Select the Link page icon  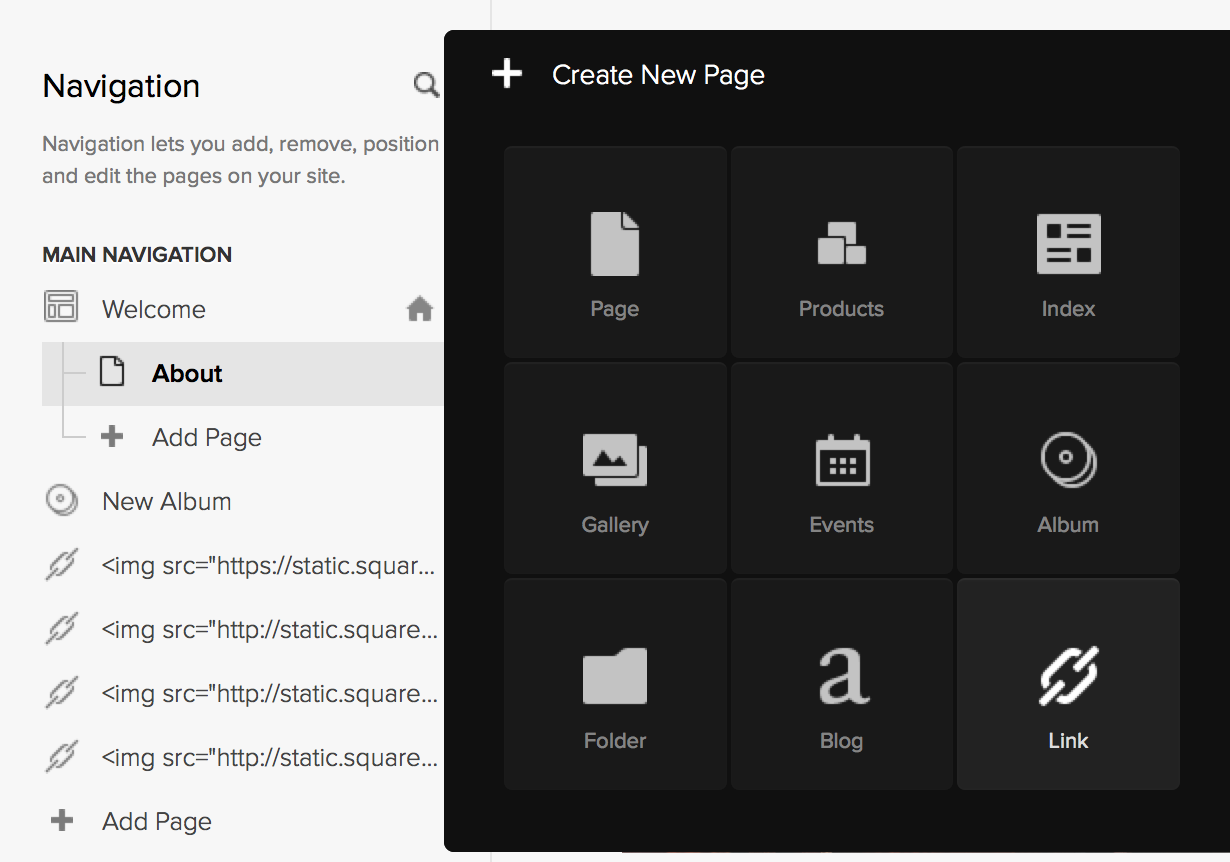pos(1068,684)
